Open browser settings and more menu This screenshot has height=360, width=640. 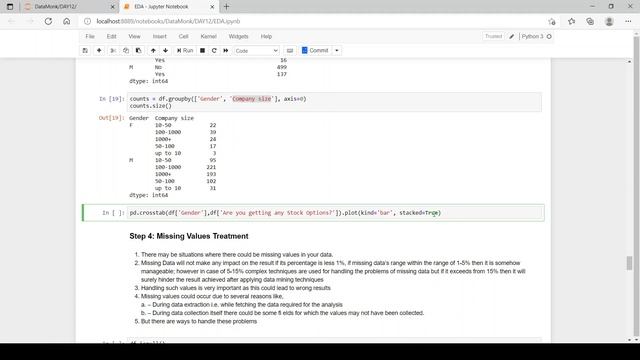point(628,21)
